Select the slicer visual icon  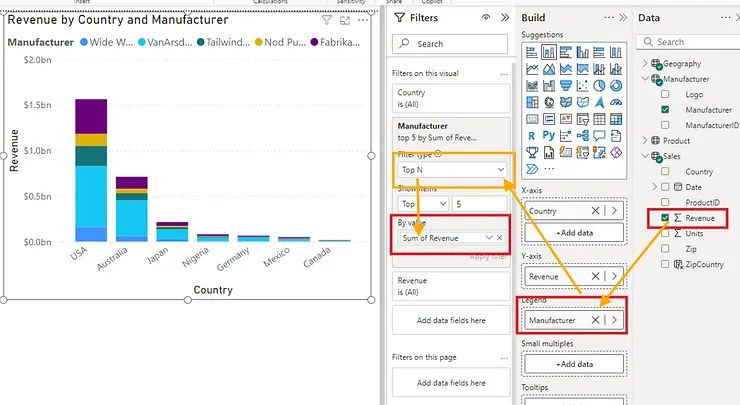tap(582, 119)
